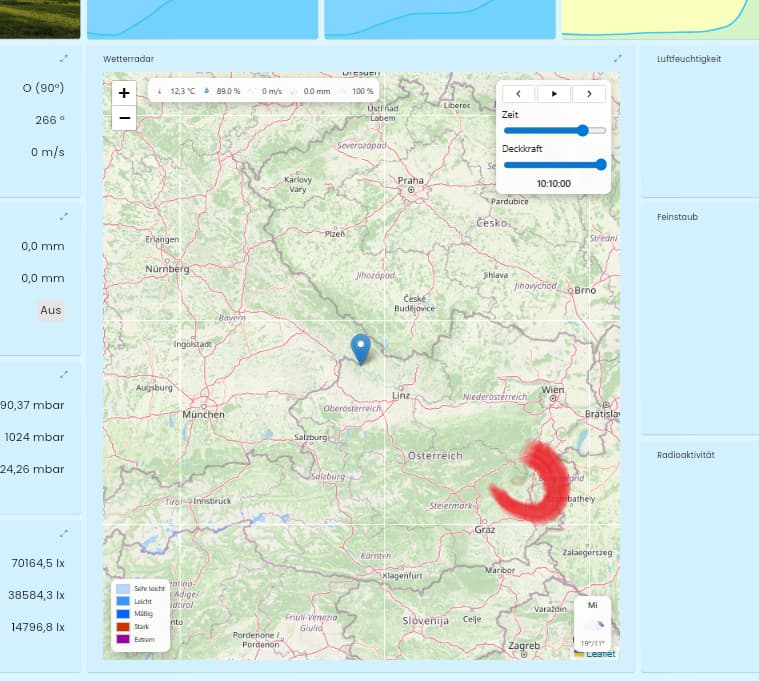This screenshot has width=759, height=681.
Task: Zoom out on the weather radar map
Action: click(124, 118)
